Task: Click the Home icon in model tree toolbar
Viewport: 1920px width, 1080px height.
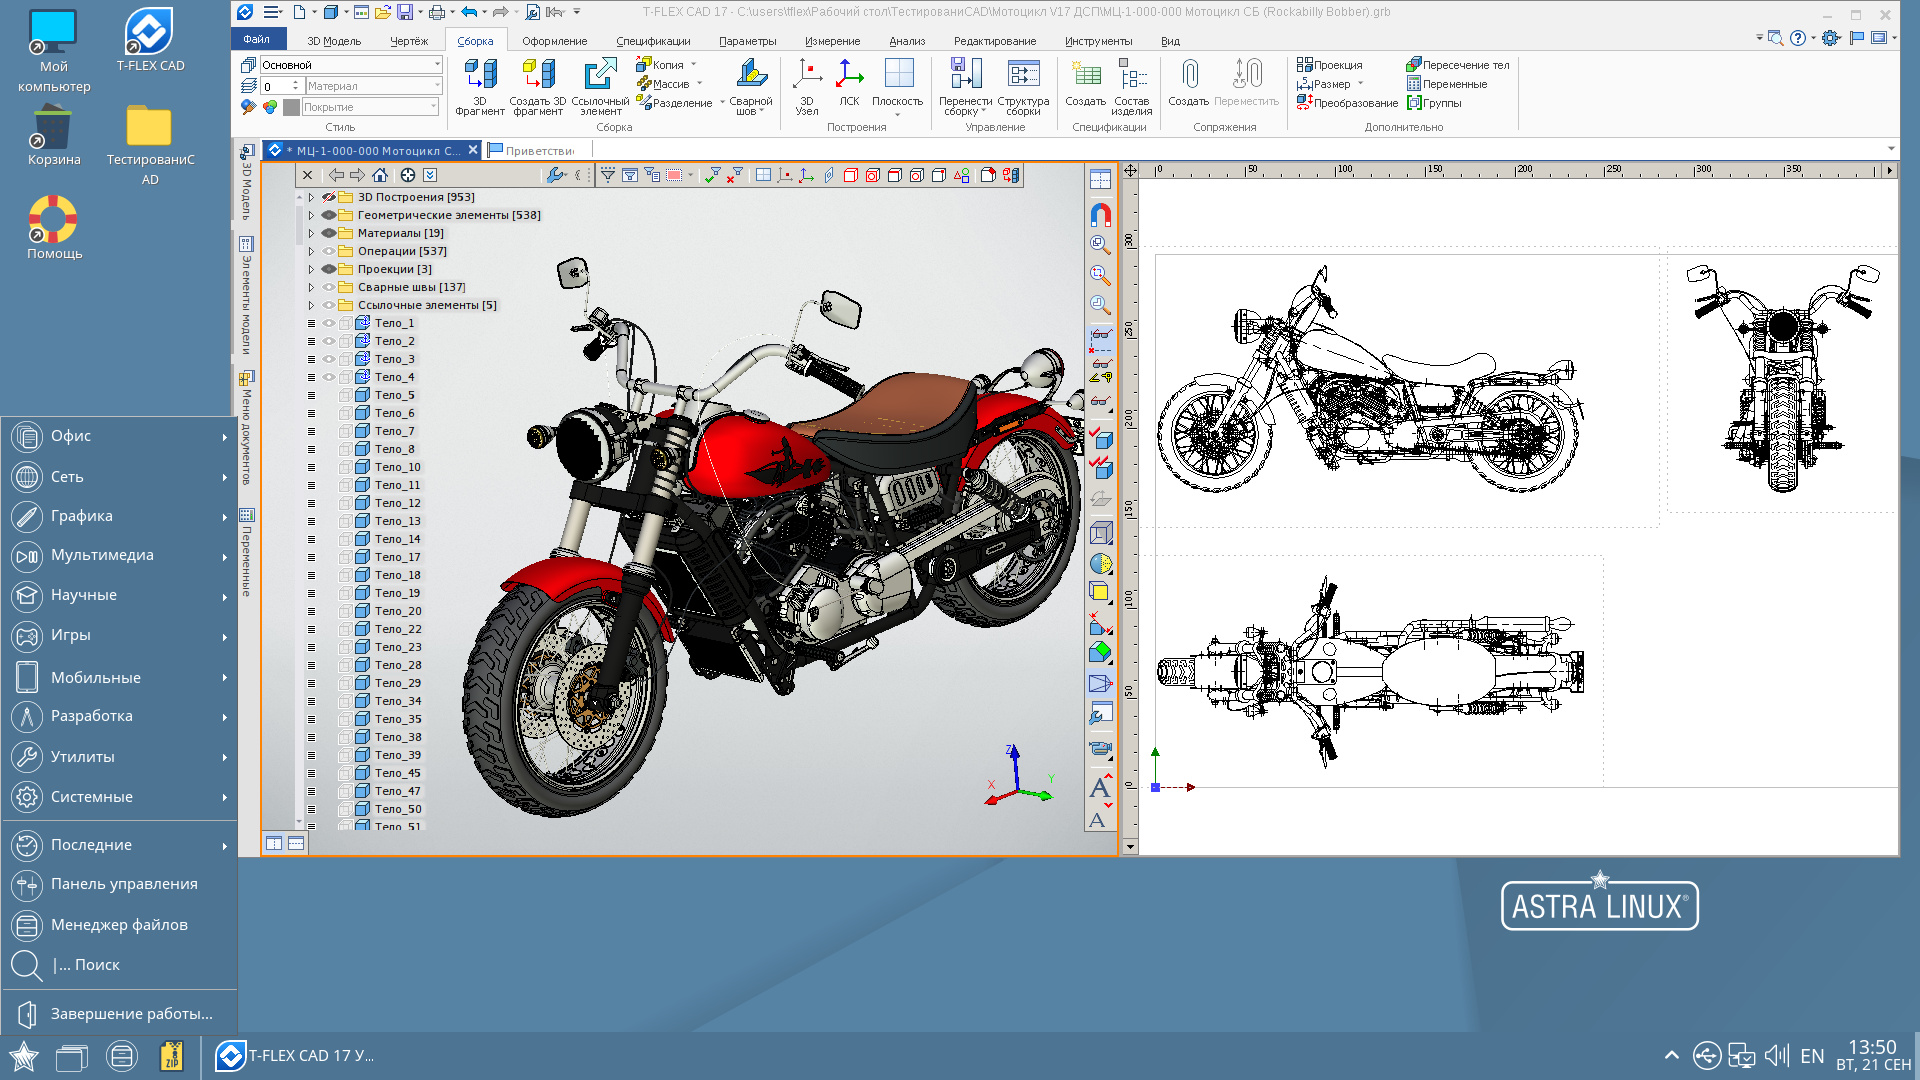Action: coord(380,175)
